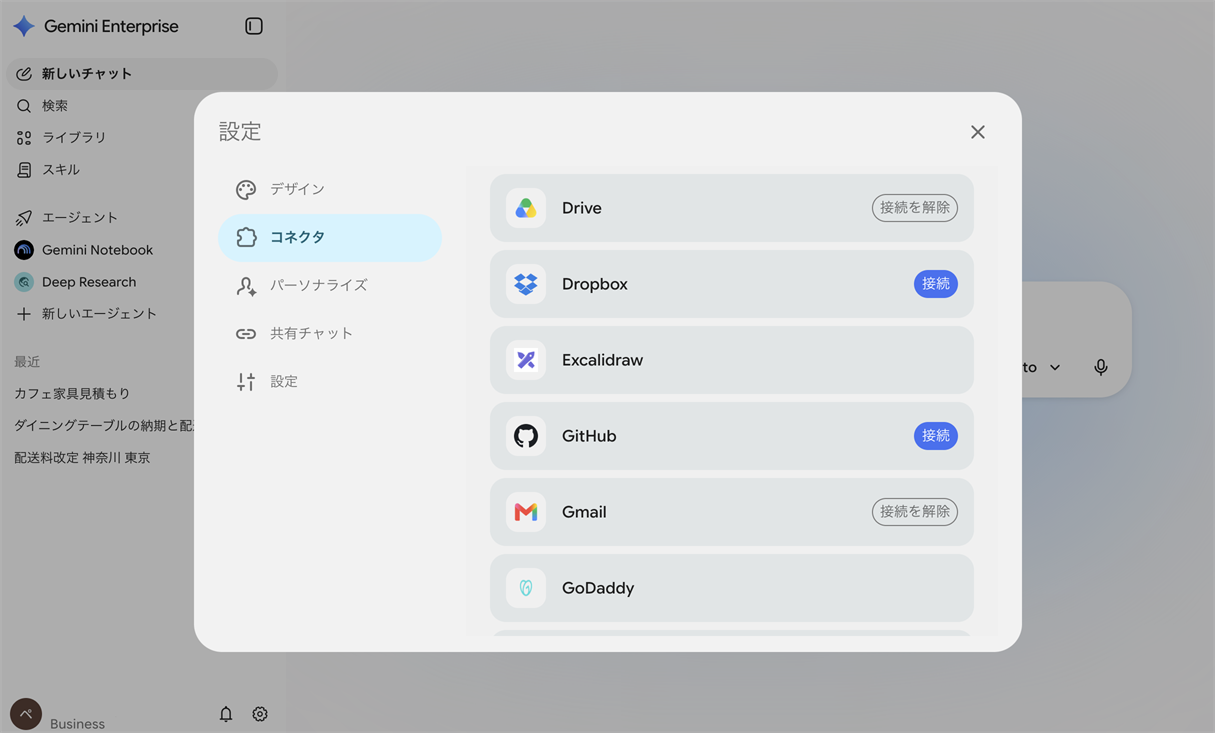Image resolution: width=1215 pixels, height=733 pixels.
Task: Click the GoDaddy connector name
Action: [598, 588]
